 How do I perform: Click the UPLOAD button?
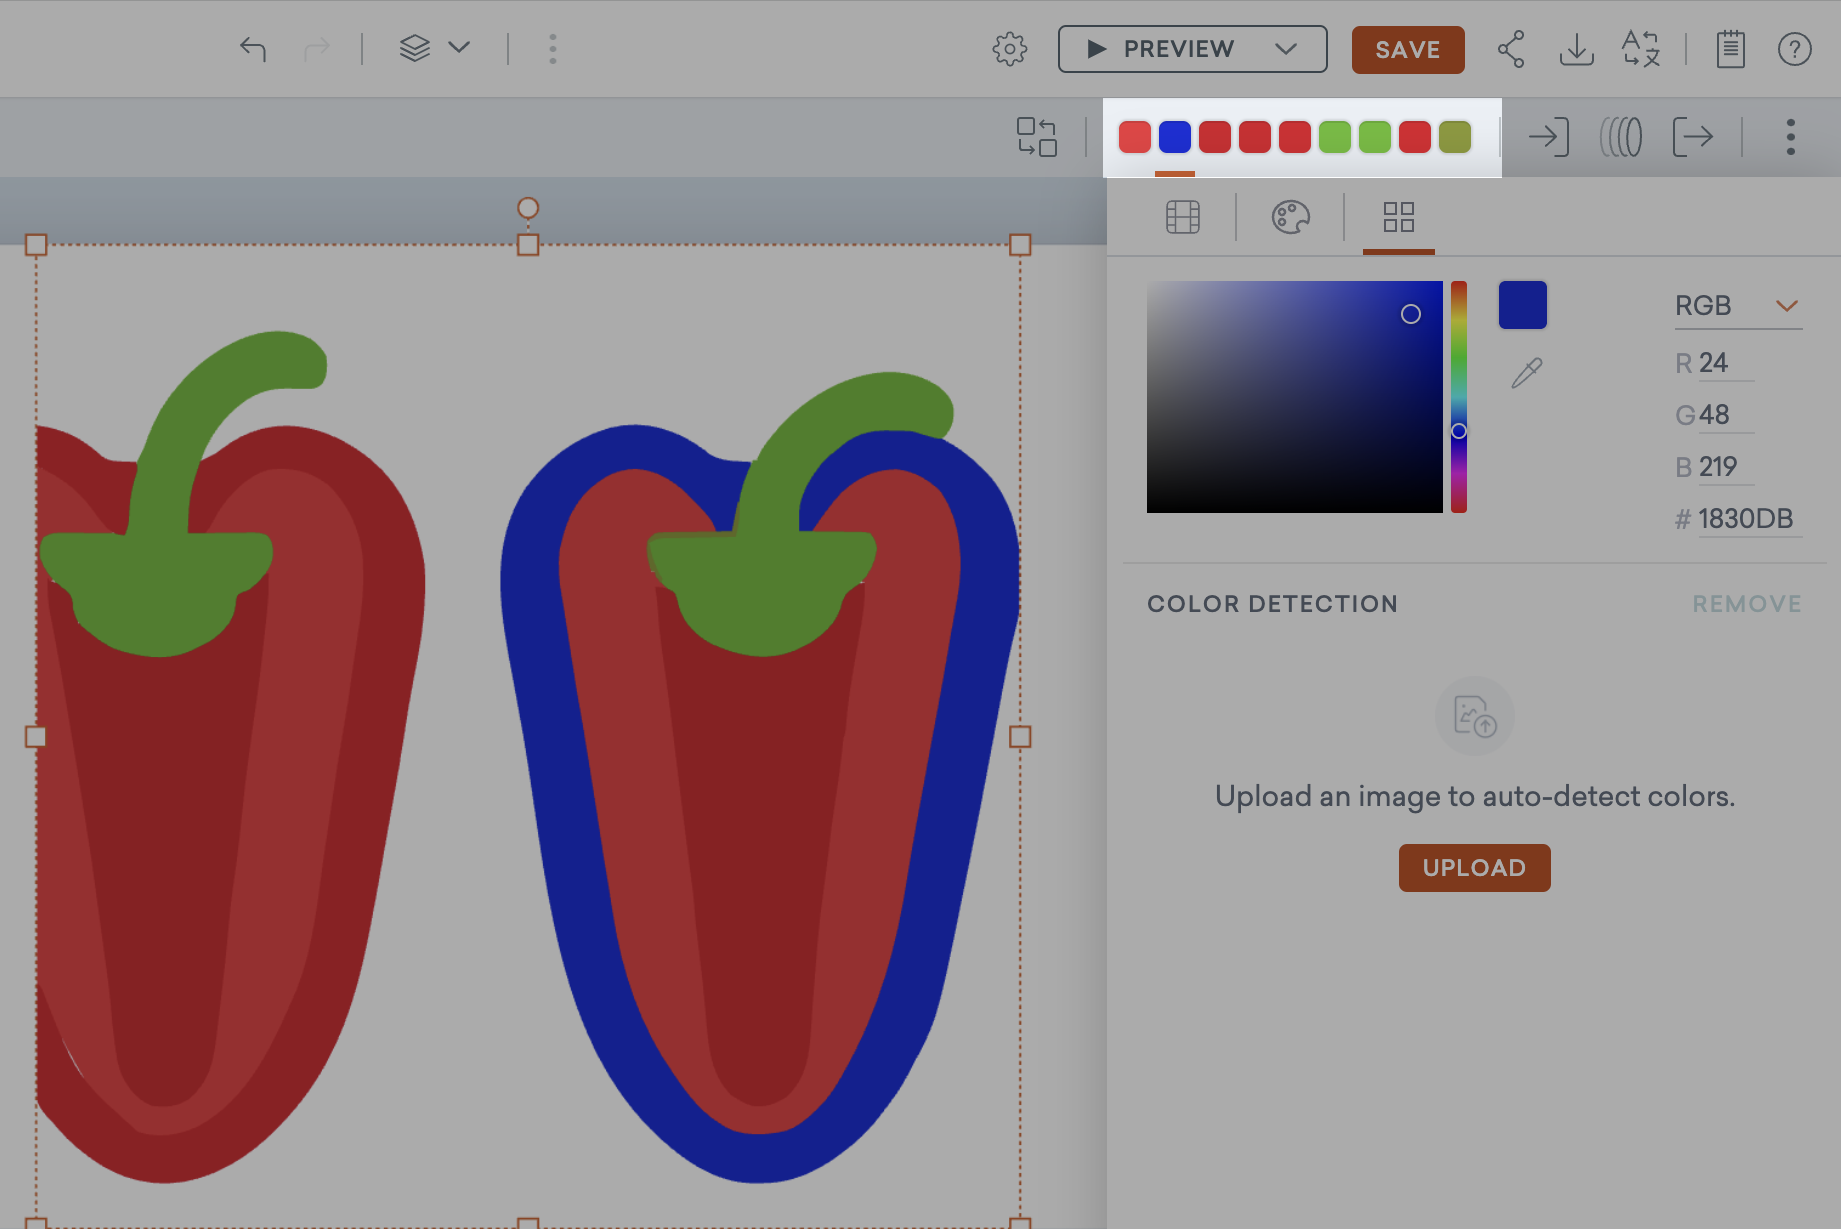point(1474,868)
